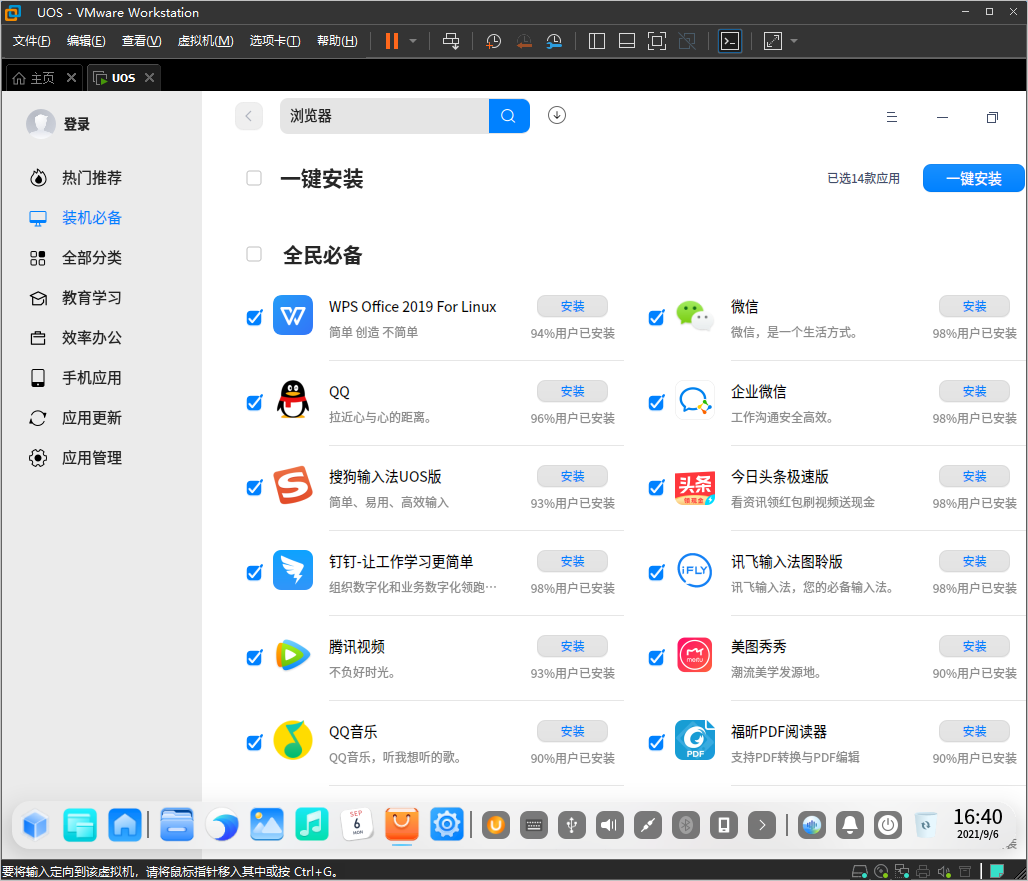Click the WPS Office 2019 app icon
This screenshot has height=881, width=1028.
pyautogui.click(x=293, y=316)
